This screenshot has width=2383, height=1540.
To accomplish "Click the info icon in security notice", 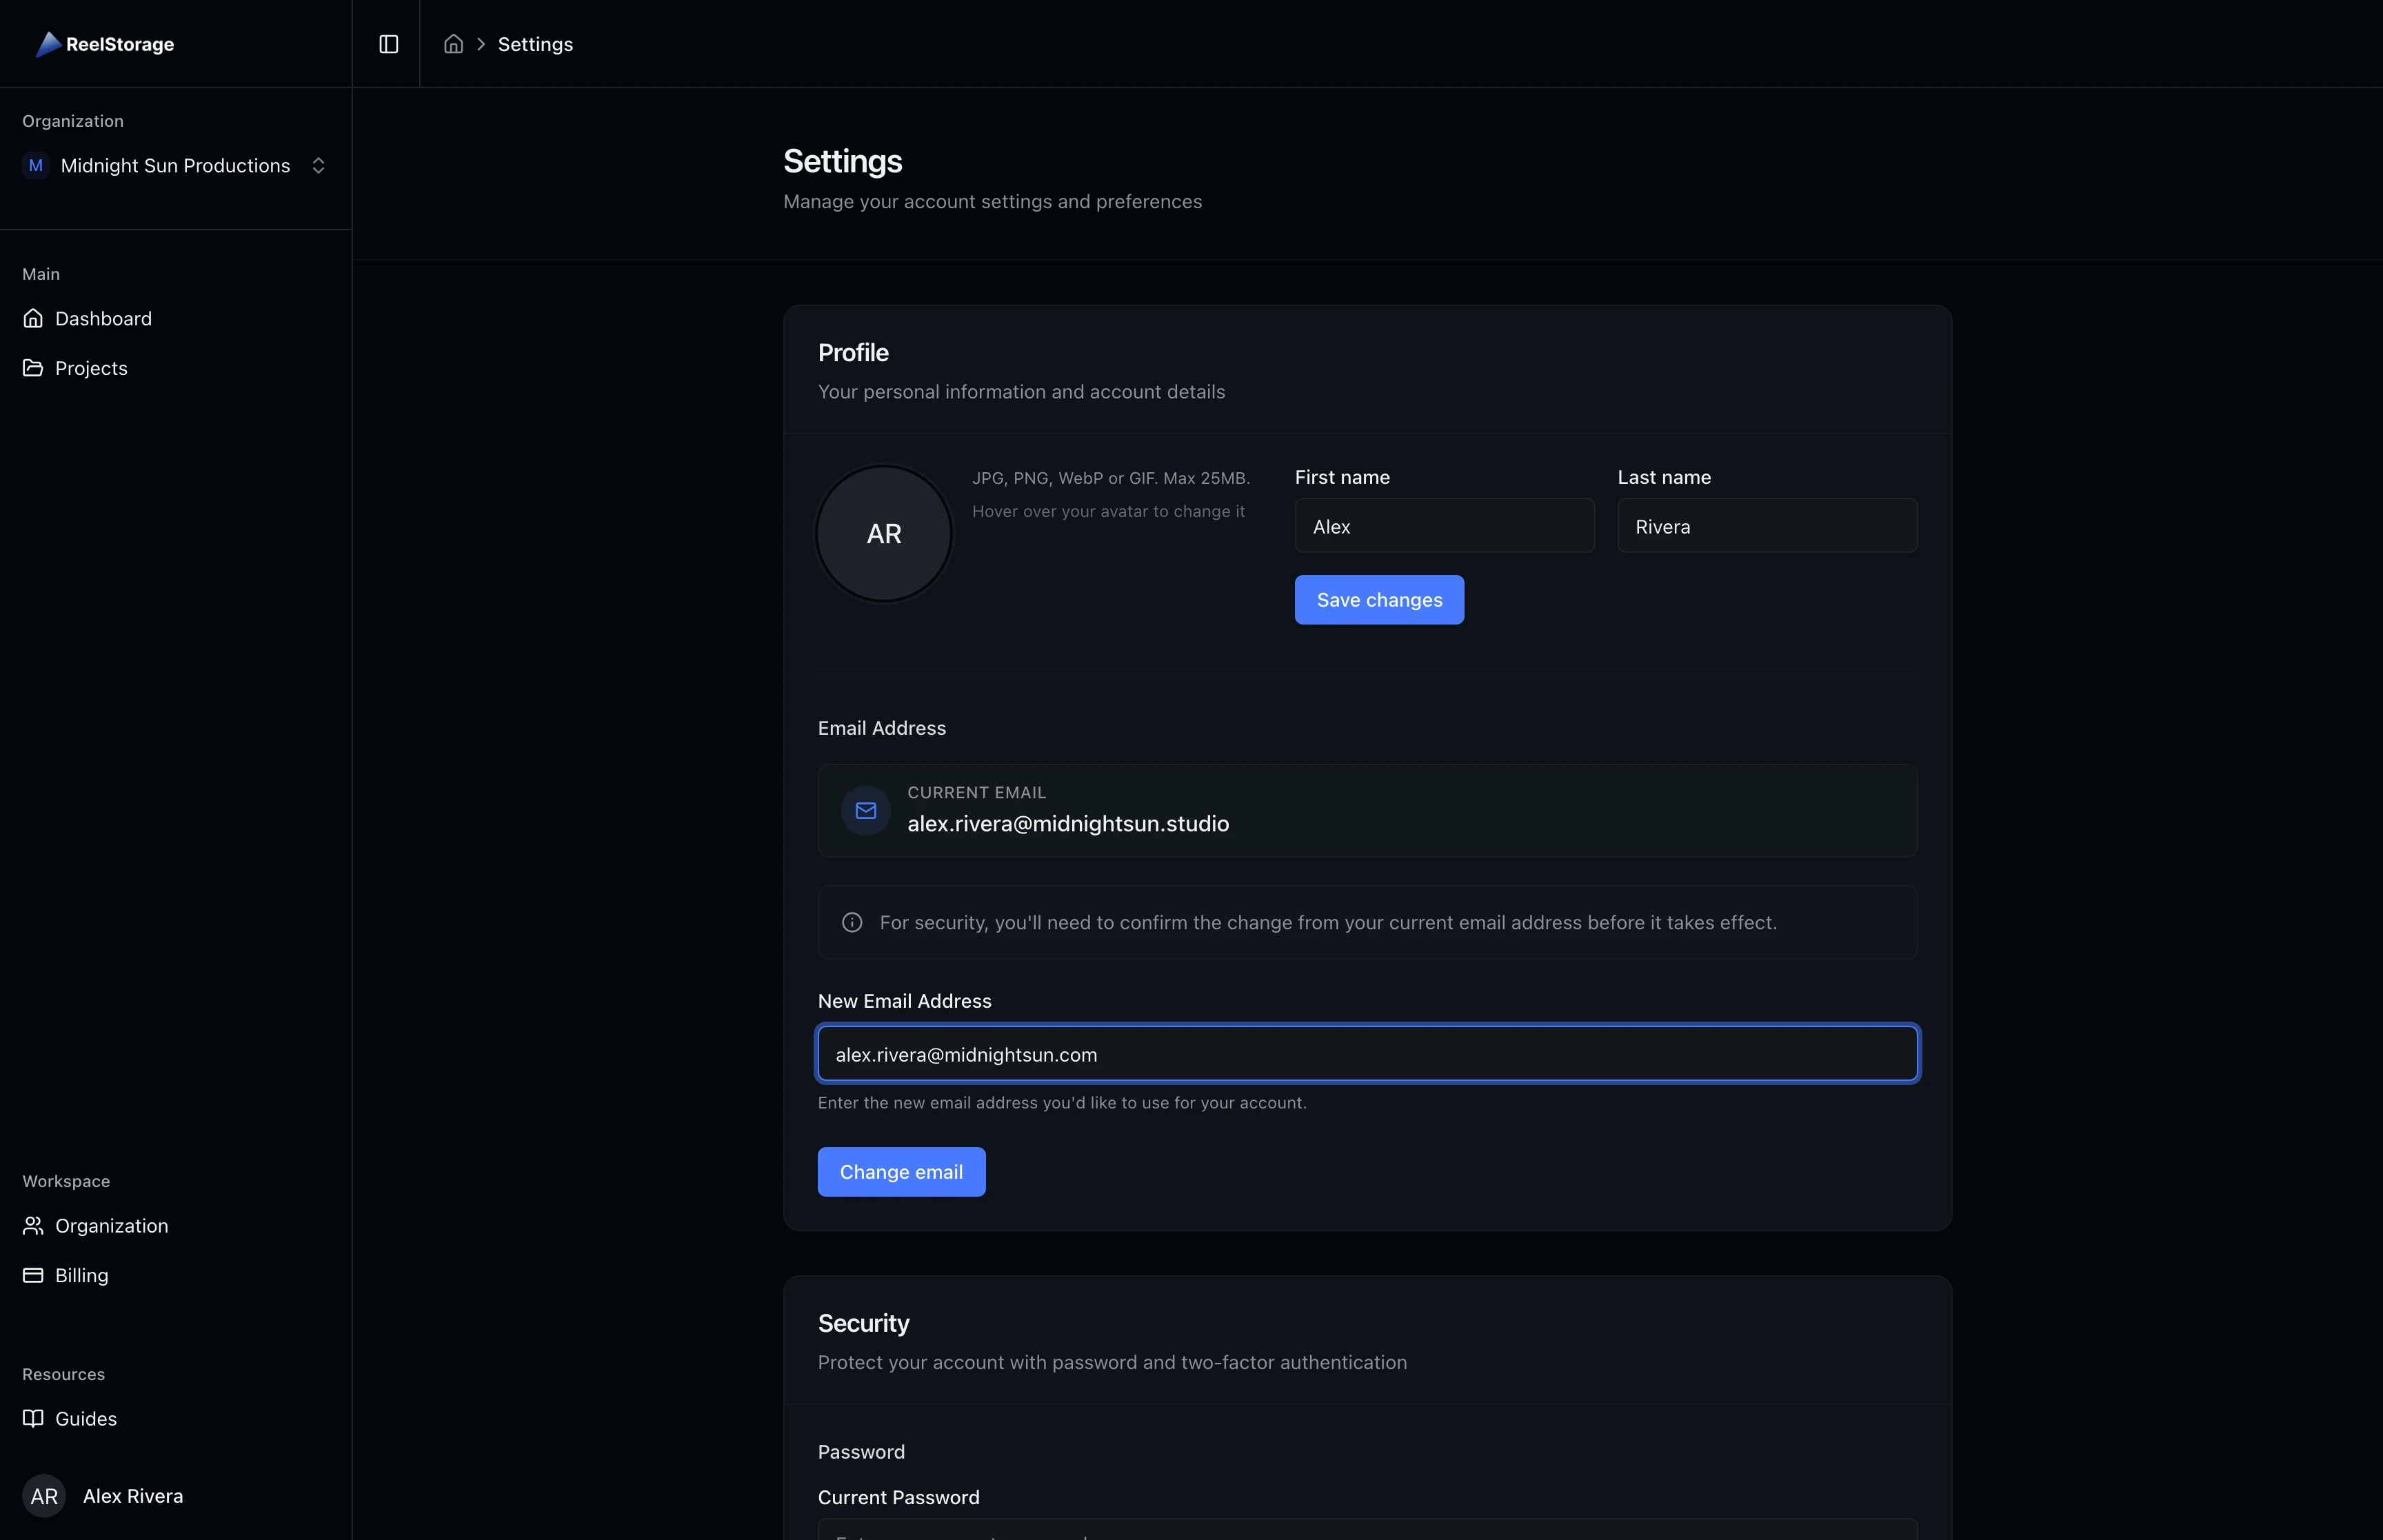I will click(x=852, y=922).
